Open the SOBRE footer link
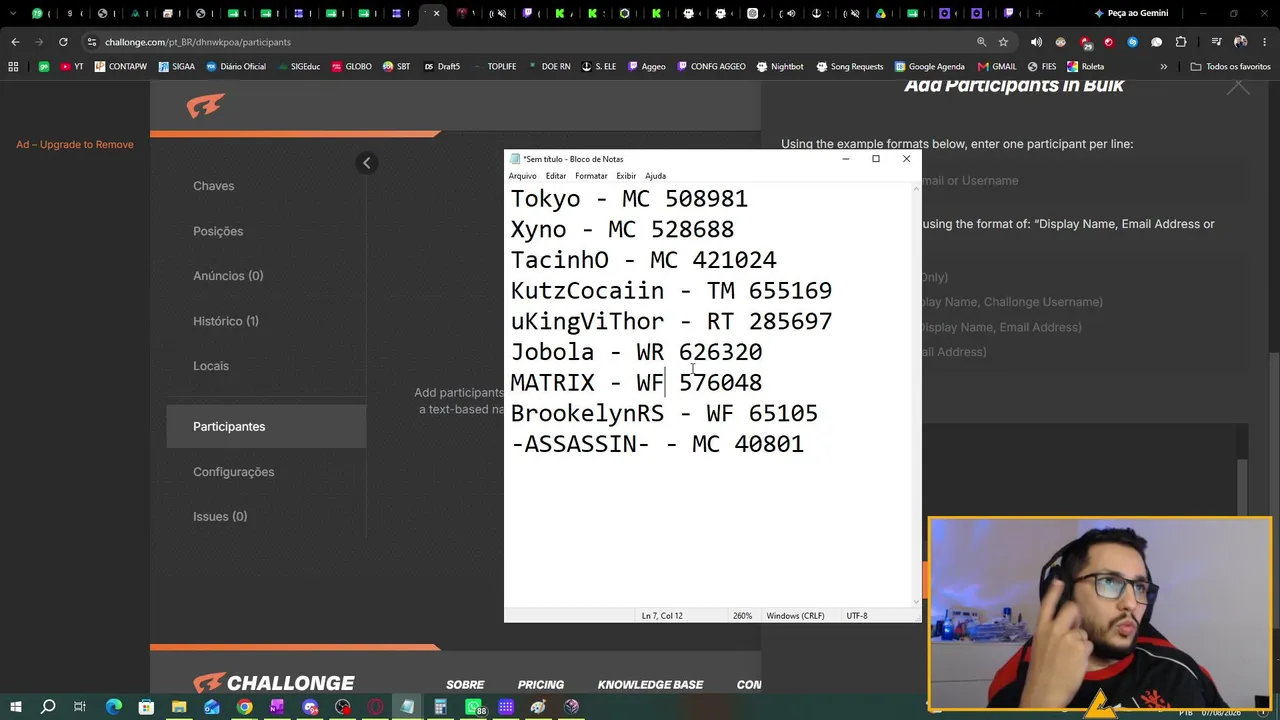This screenshot has width=1280, height=720. pos(465,685)
